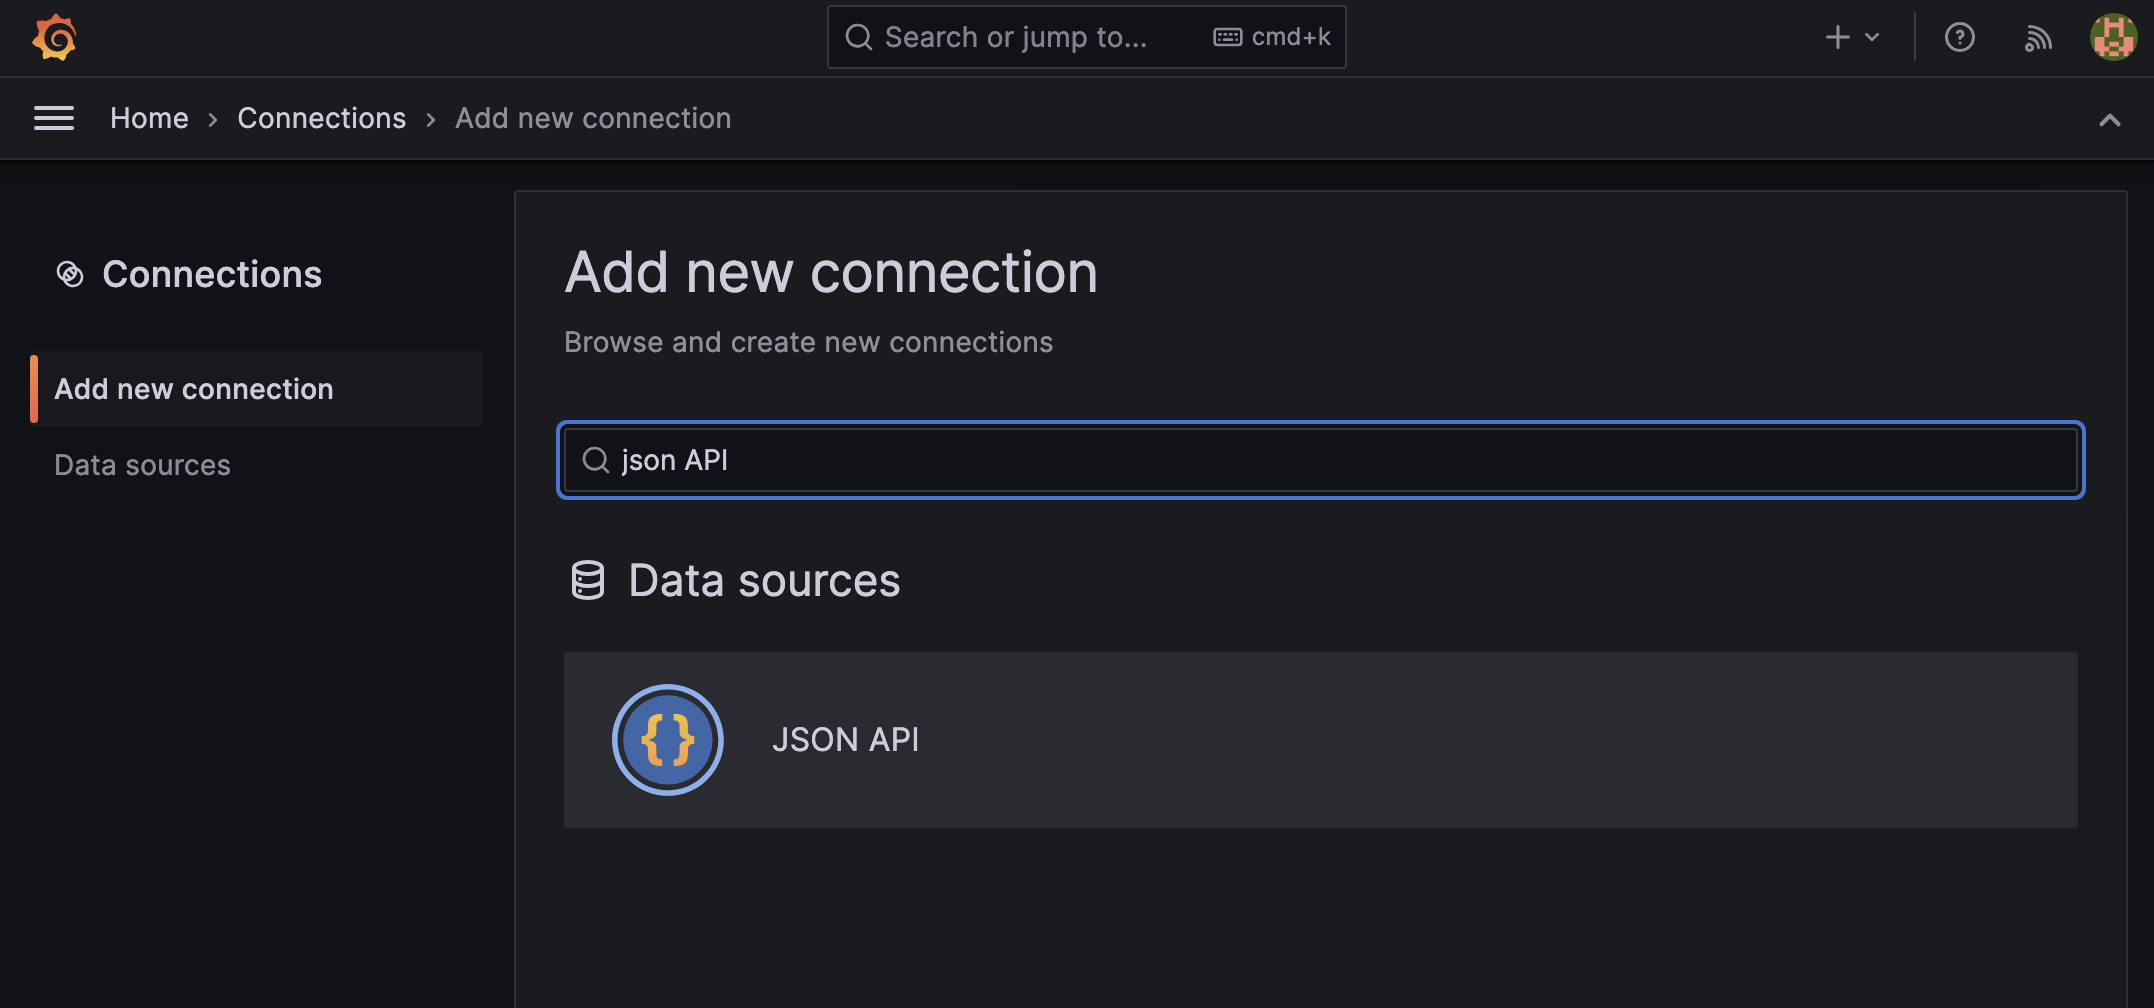Open the help question mark icon

[1959, 38]
